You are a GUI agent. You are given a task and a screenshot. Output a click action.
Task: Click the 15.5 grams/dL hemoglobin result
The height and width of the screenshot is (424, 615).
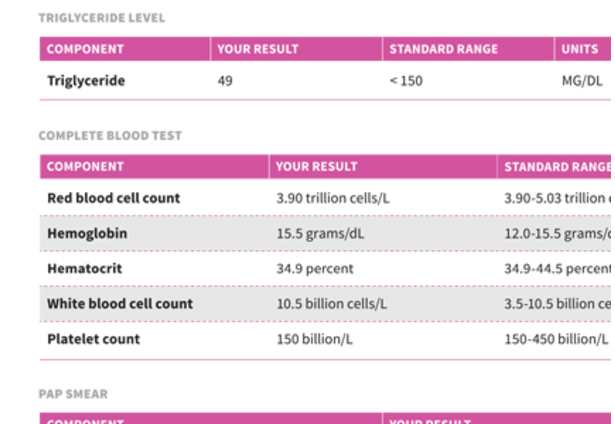[x=320, y=234]
